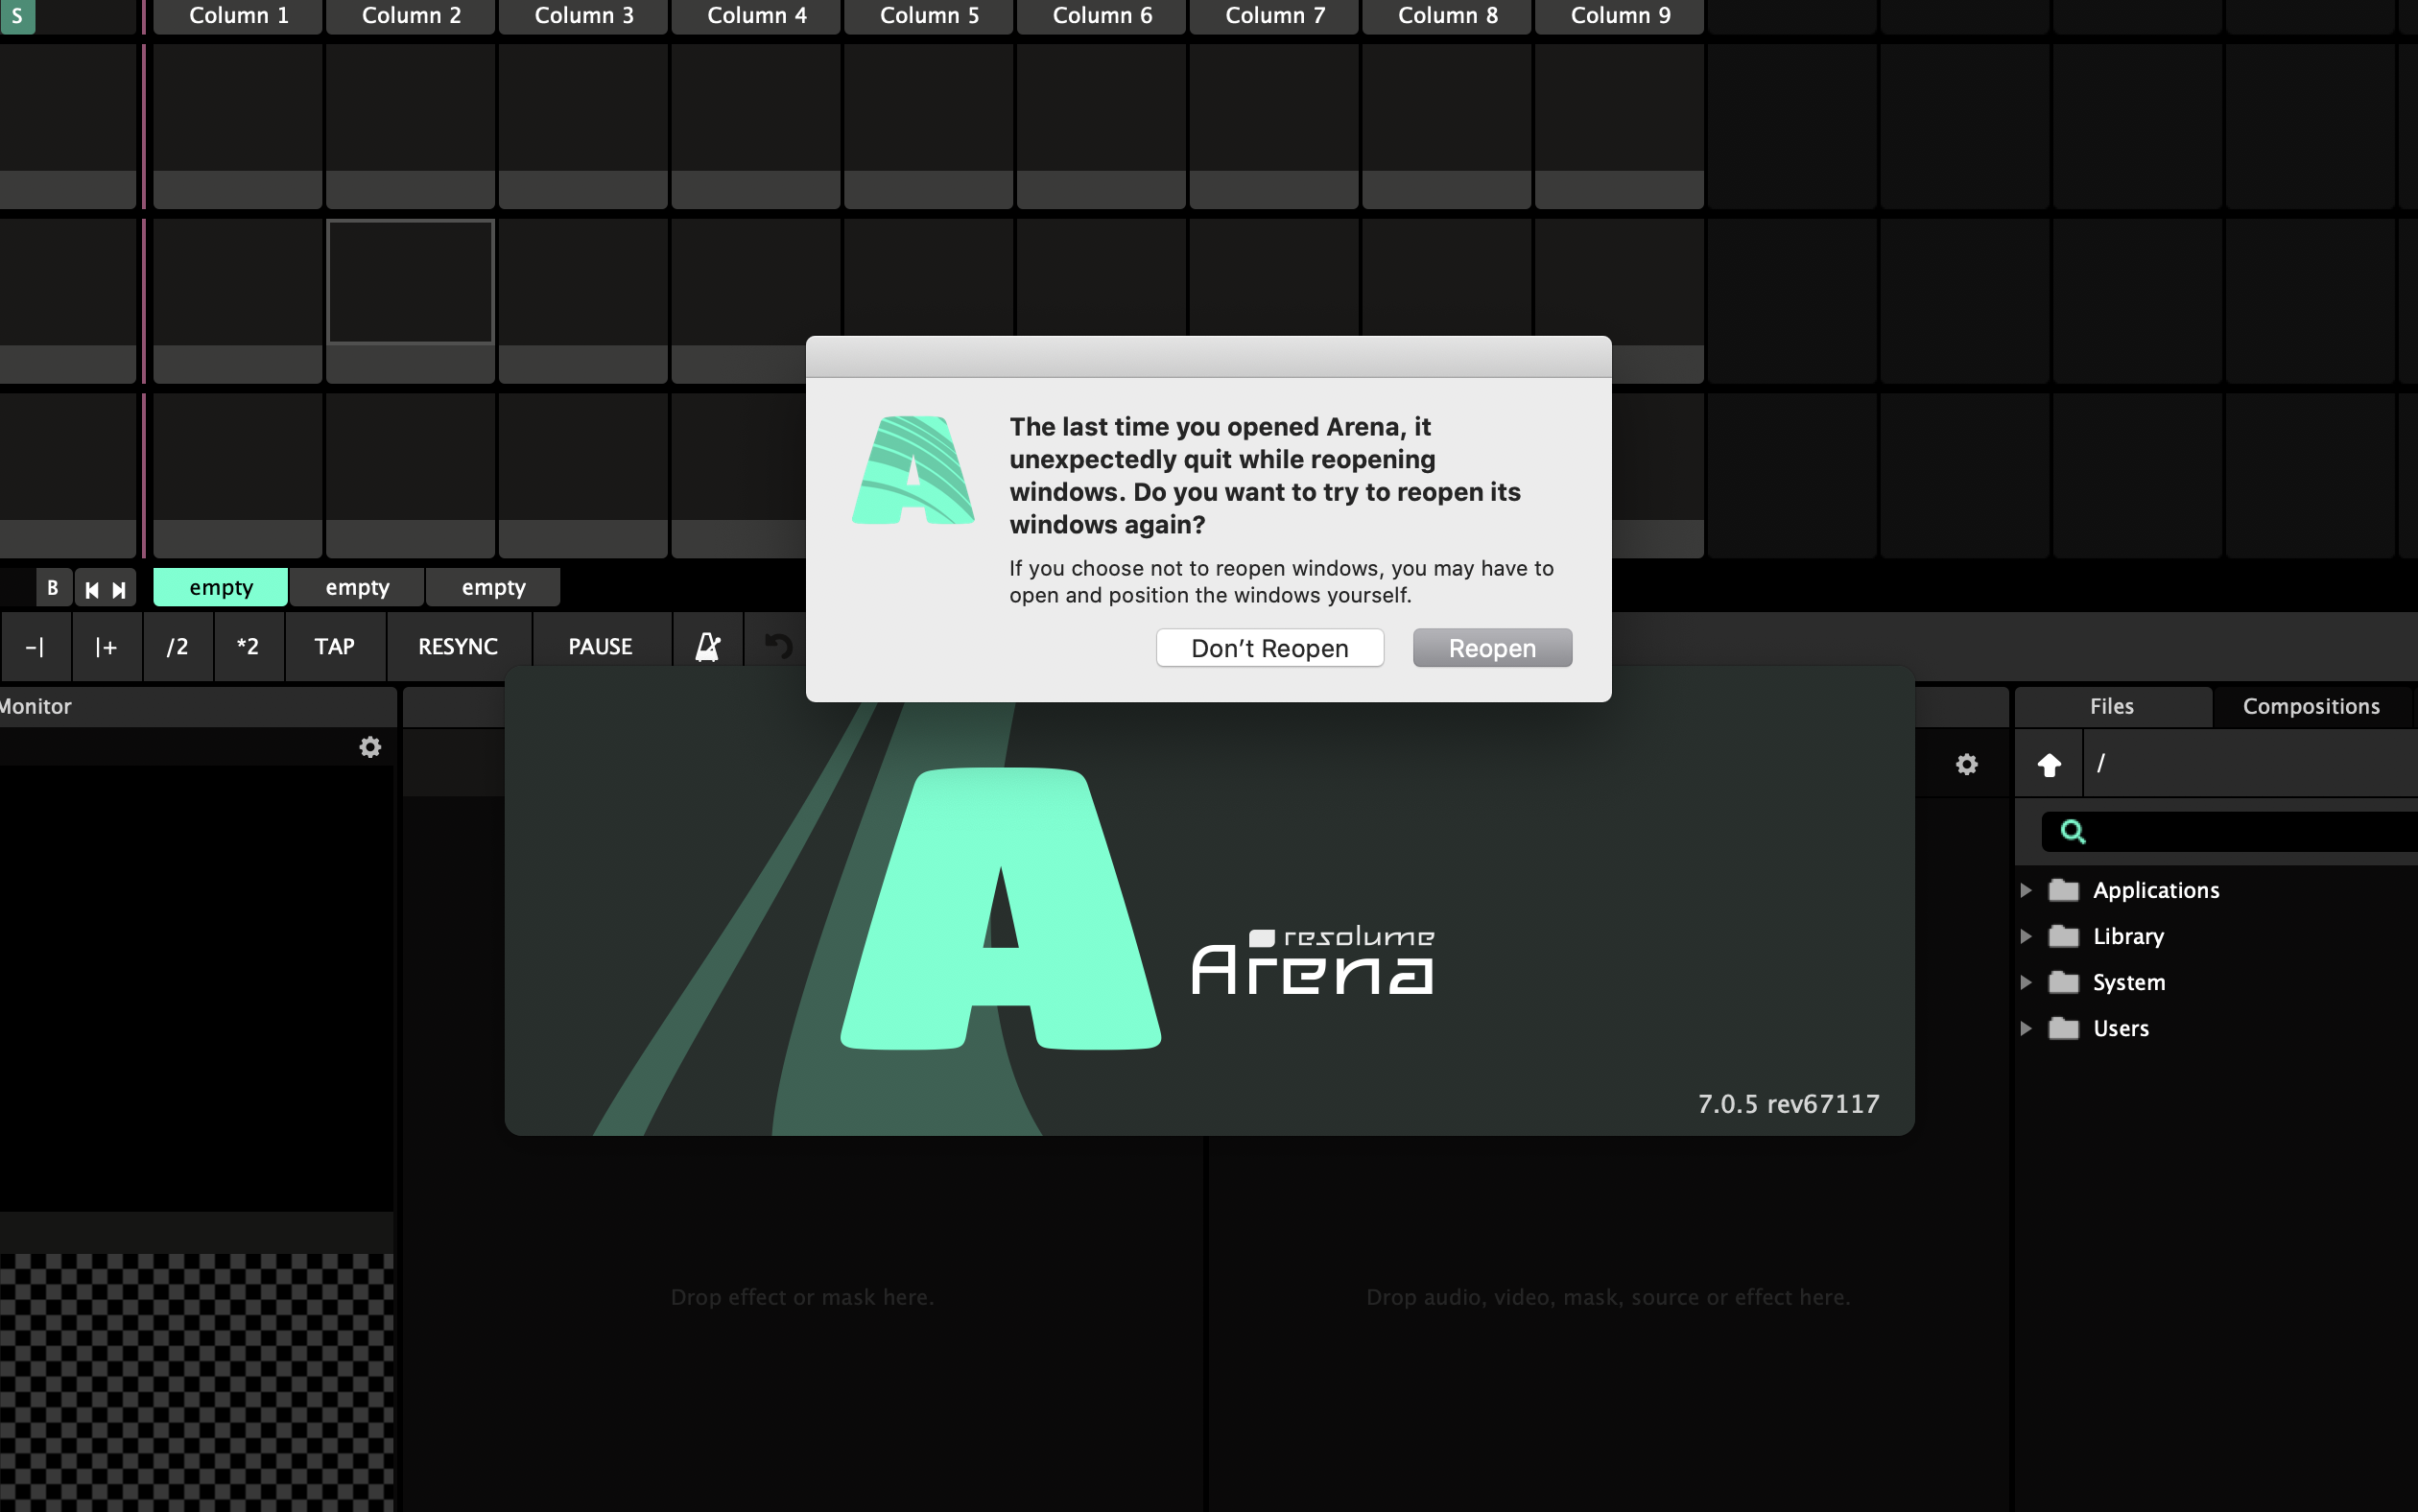Viewport: 2418px width, 1512px height.
Task: Click the undo arrow icon
Action: 778,646
